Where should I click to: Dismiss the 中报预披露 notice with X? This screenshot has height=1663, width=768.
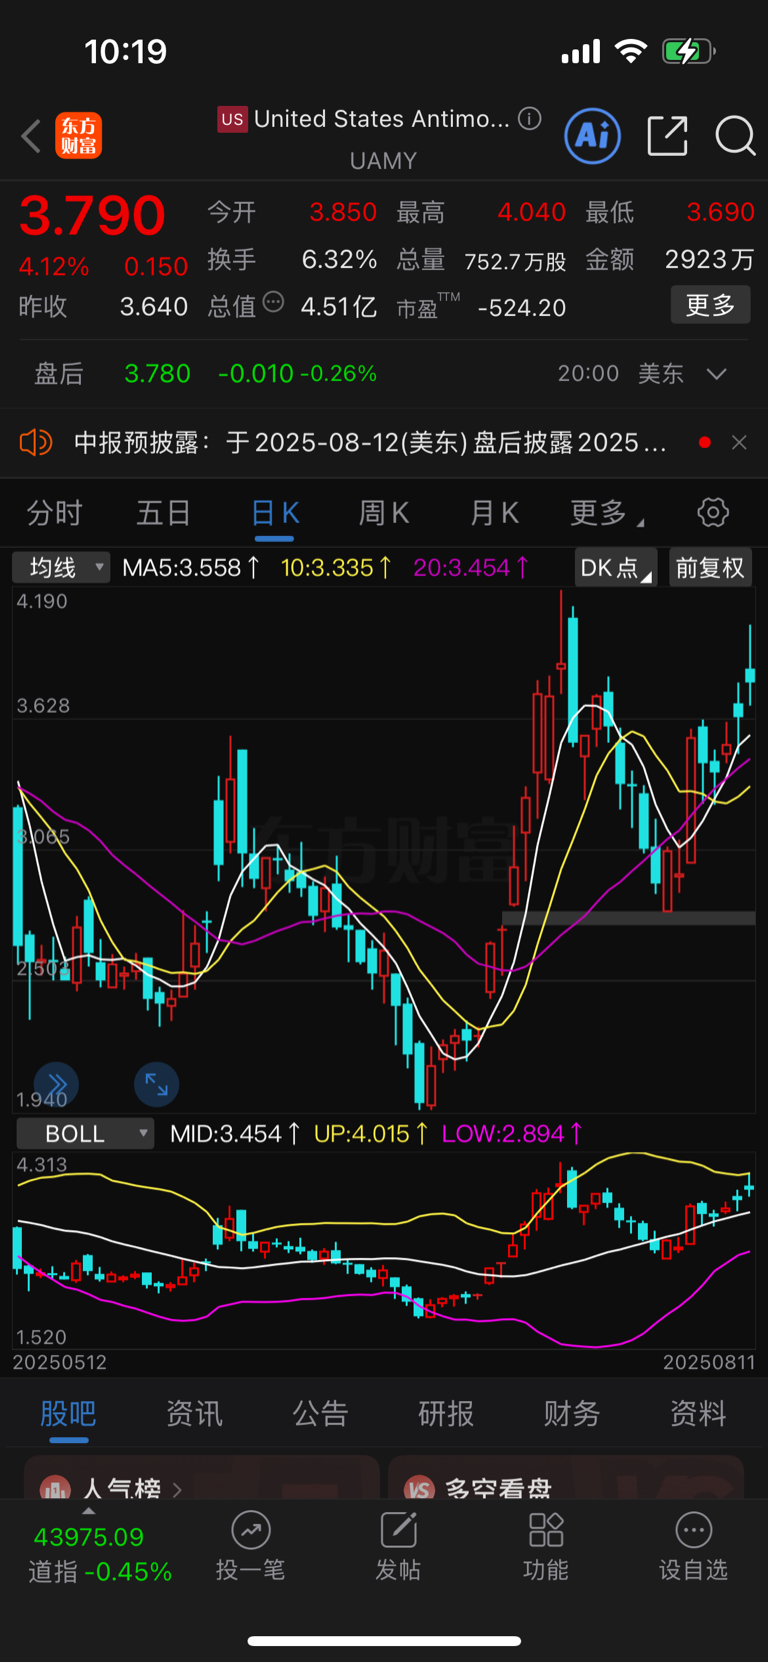(739, 442)
